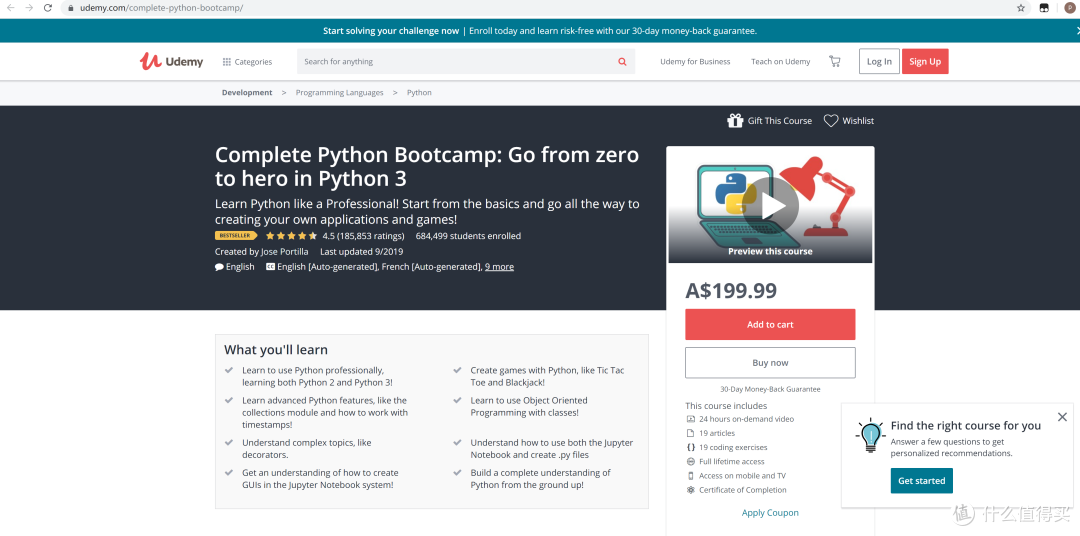Click the course title heading
Image resolution: width=1080 pixels, height=536 pixels.
pos(427,167)
